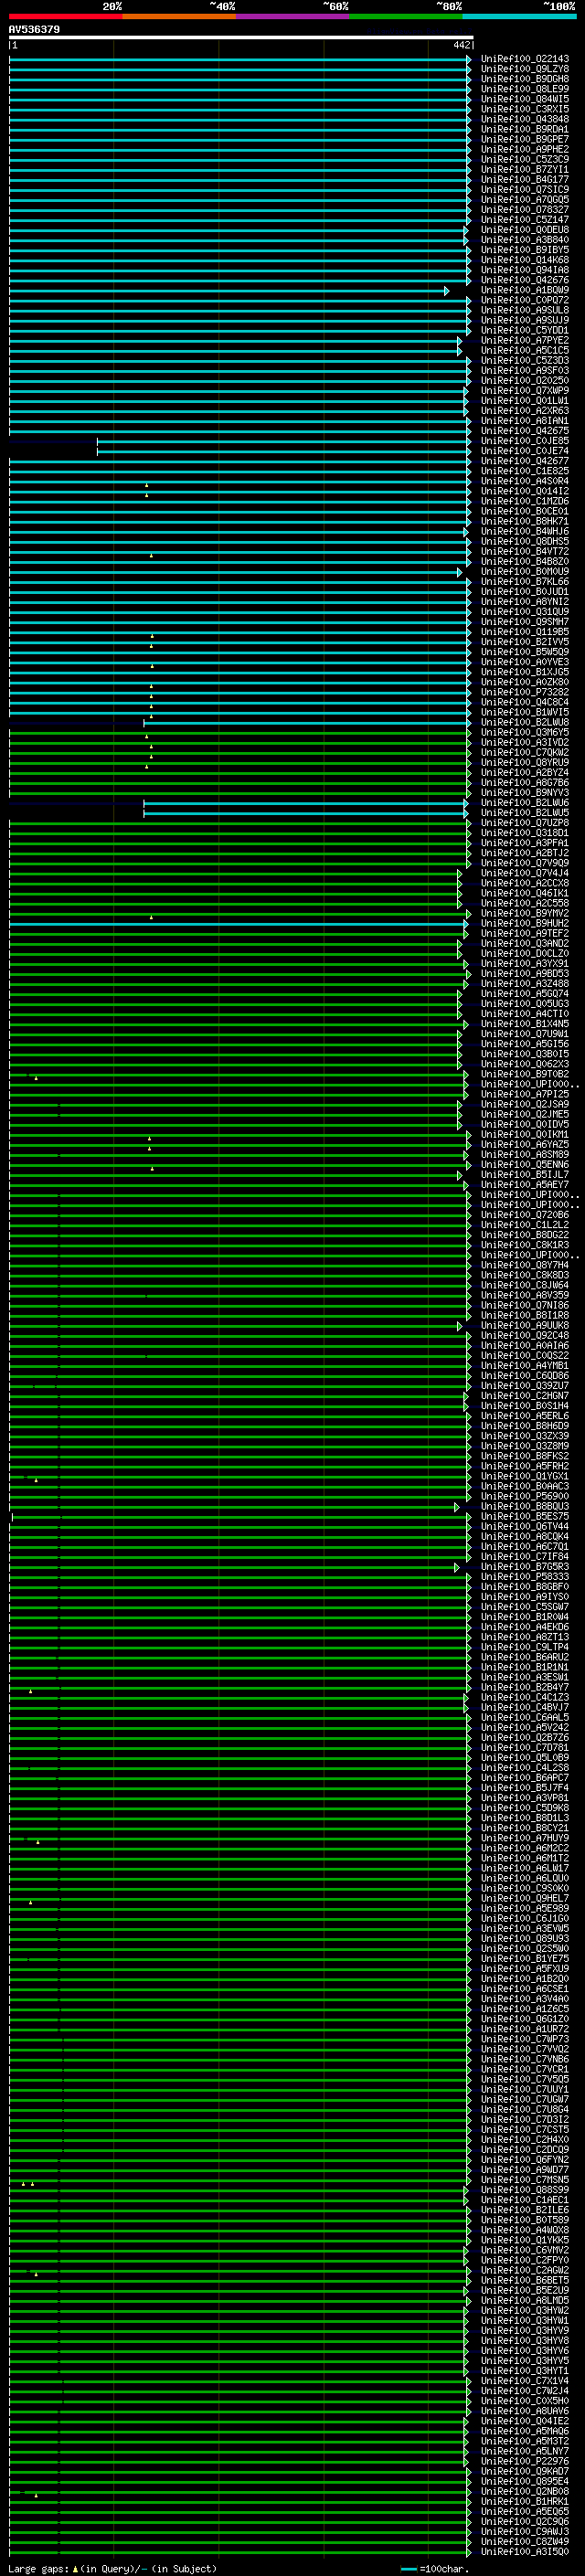Open hit UniRef100_O78327
The height and width of the screenshot is (2576, 585).
click(525, 210)
